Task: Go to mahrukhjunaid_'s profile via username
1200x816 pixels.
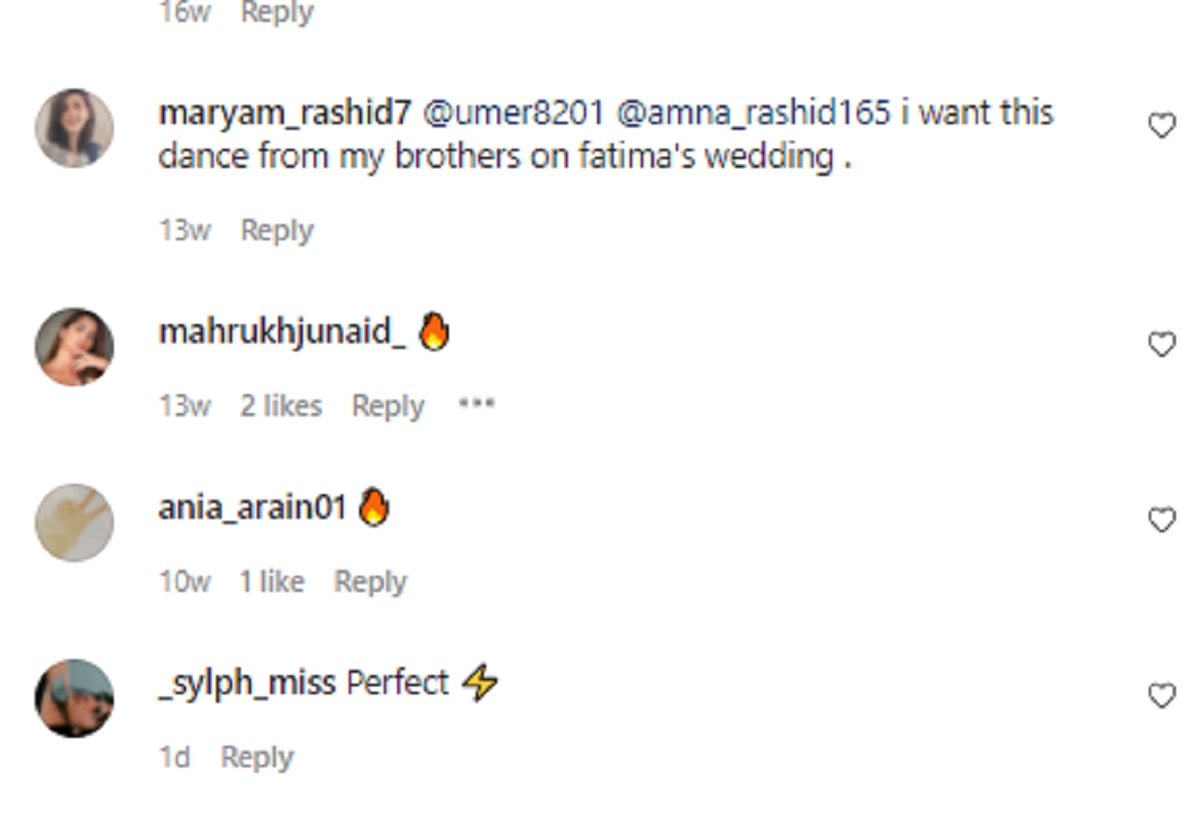Action: [x=282, y=332]
